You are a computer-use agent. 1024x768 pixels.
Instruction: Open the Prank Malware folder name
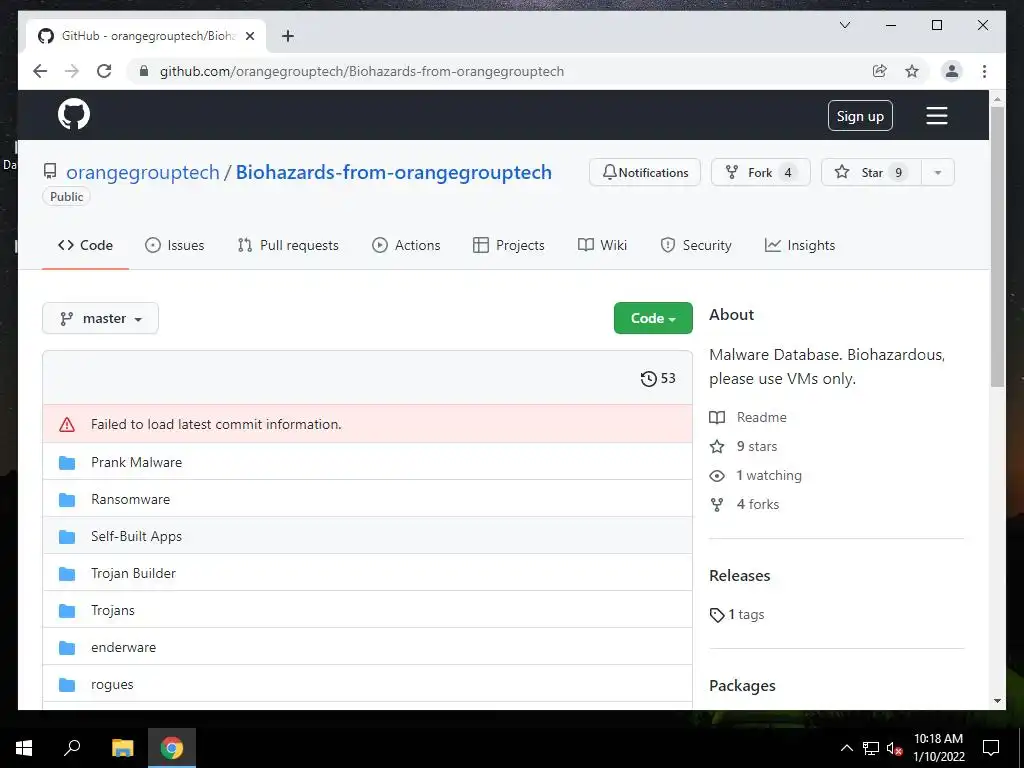pyautogui.click(x=136, y=462)
